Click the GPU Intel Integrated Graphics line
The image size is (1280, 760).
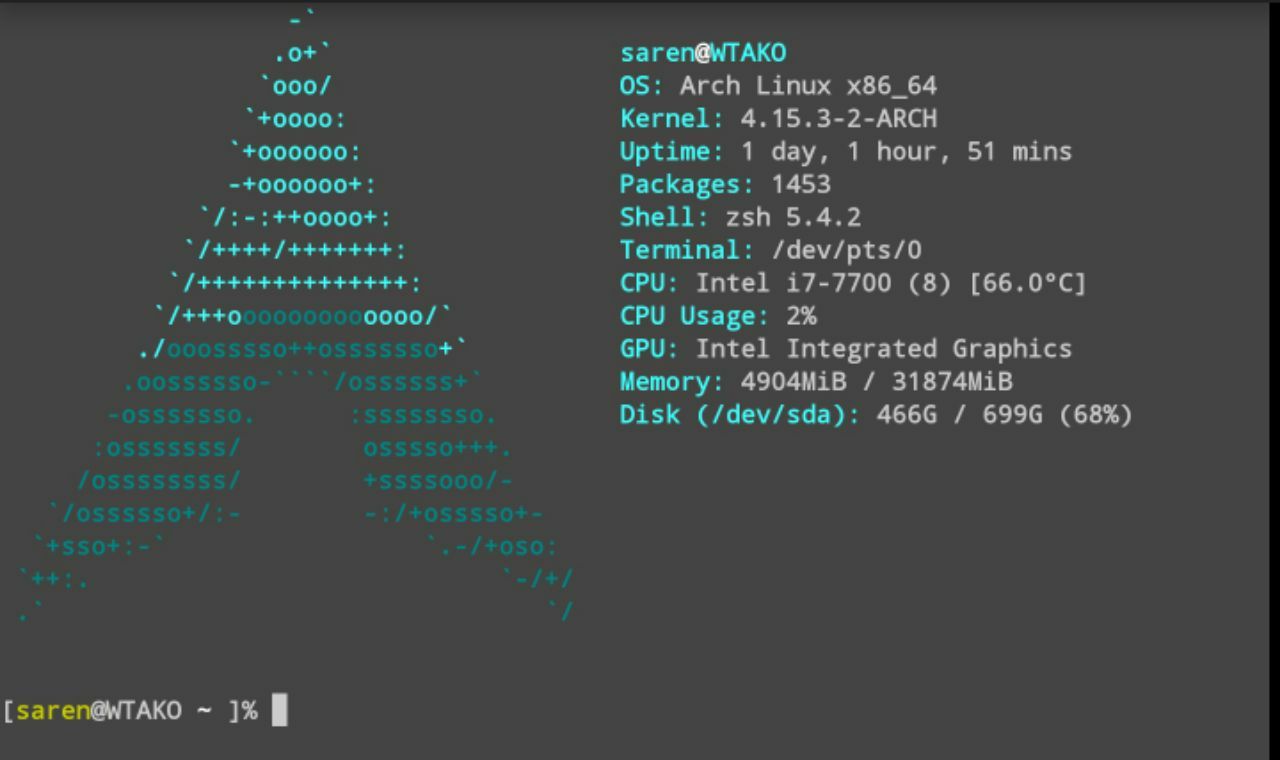click(845, 350)
